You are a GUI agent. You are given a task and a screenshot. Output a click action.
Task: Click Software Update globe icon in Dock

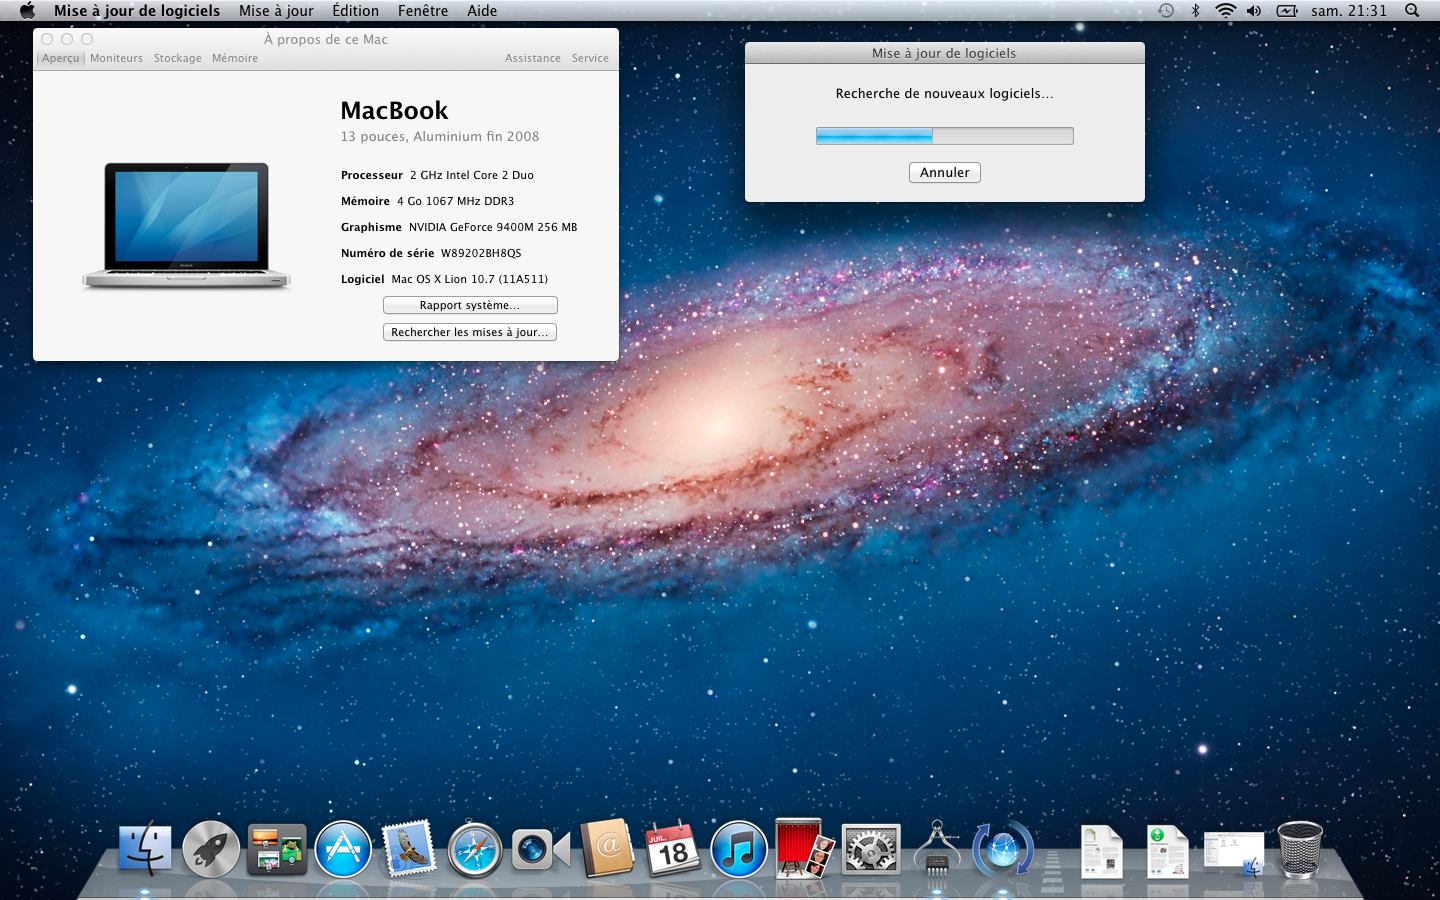click(1003, 850)
